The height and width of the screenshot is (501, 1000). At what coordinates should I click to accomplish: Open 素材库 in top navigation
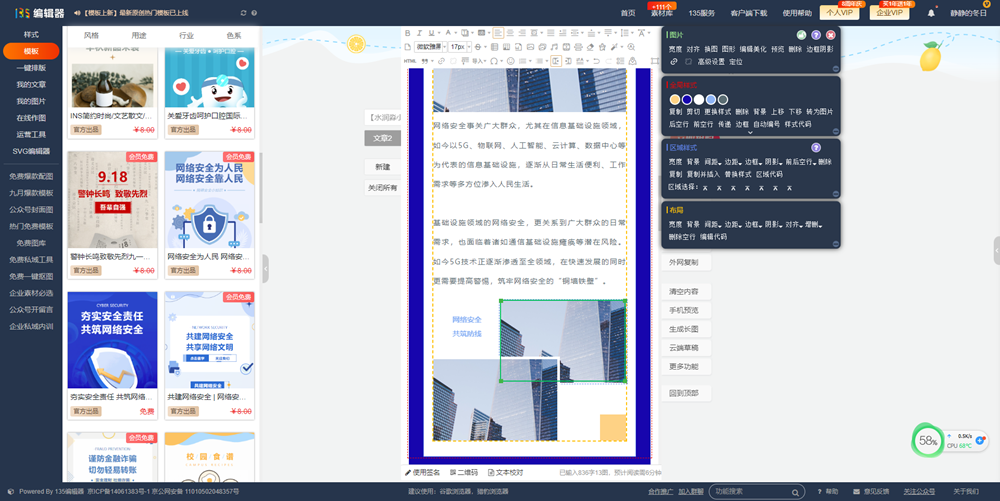tap(661, 13)
